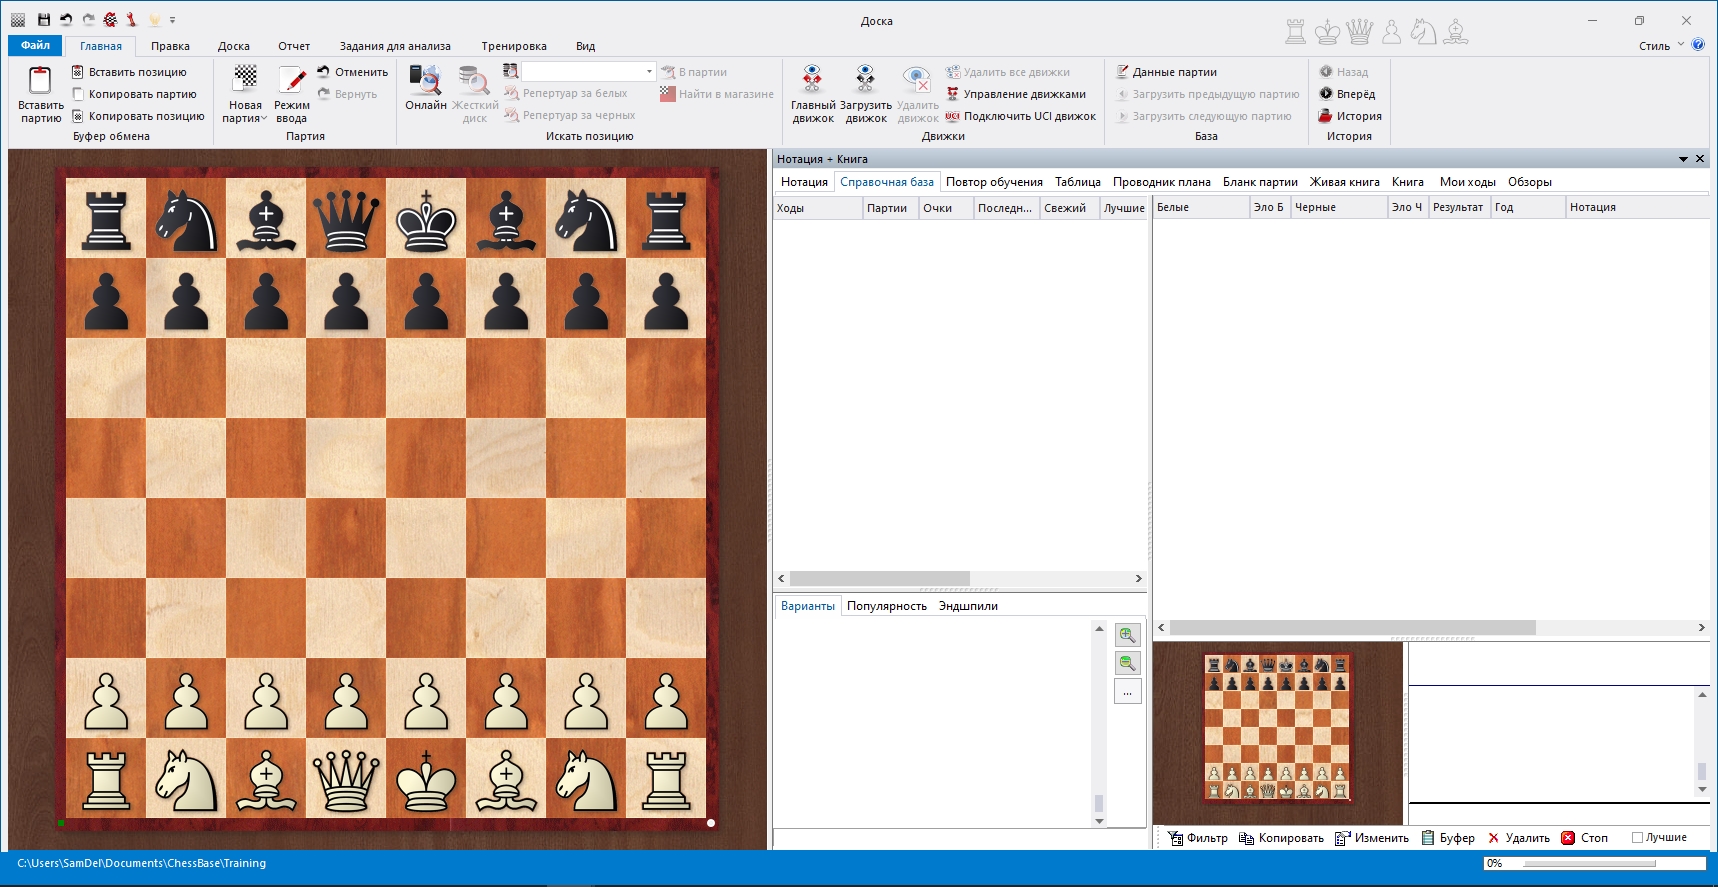
Task: Click the Вставить партию clipboard icon
Action: tap(40, 82)
